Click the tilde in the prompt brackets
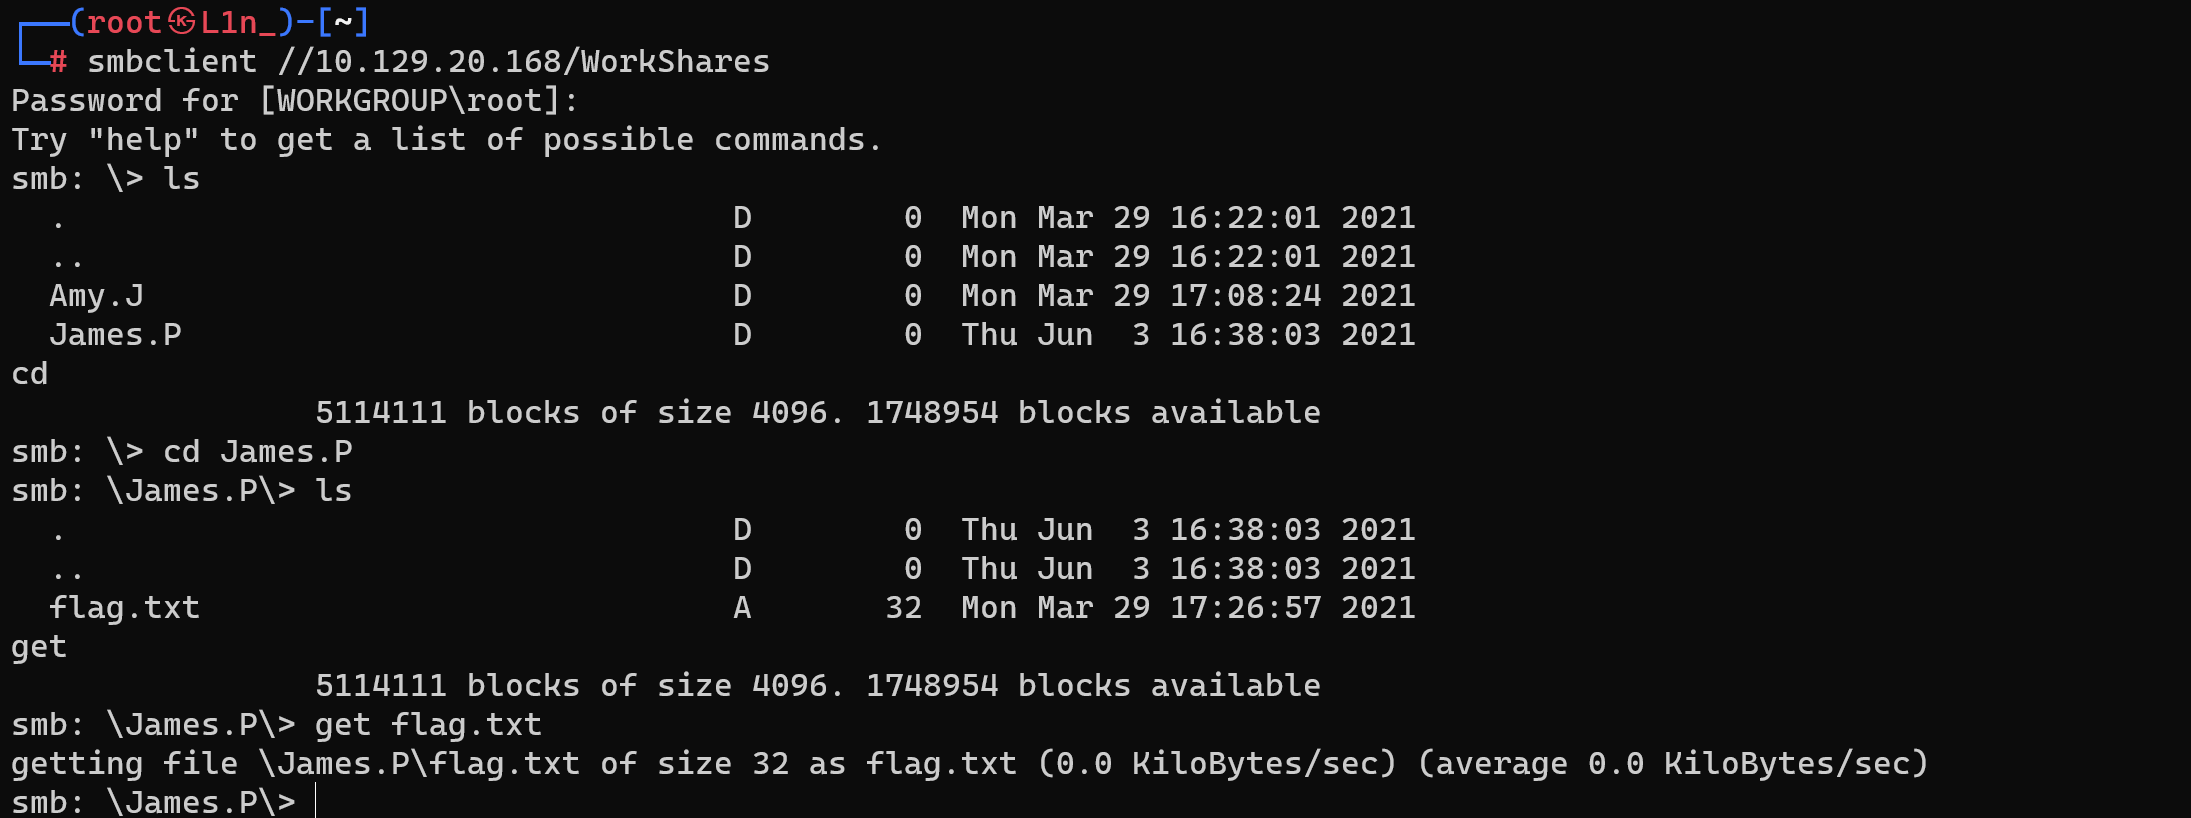 (343, 21)
